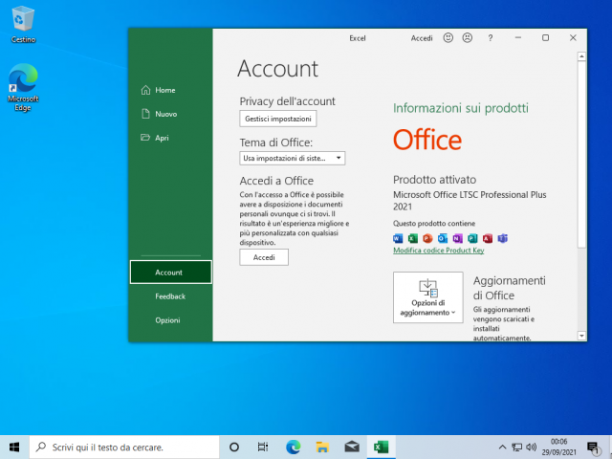Click the Windows search text box
This screenshot has width=612, height=459.
click(x=125, y=447)
